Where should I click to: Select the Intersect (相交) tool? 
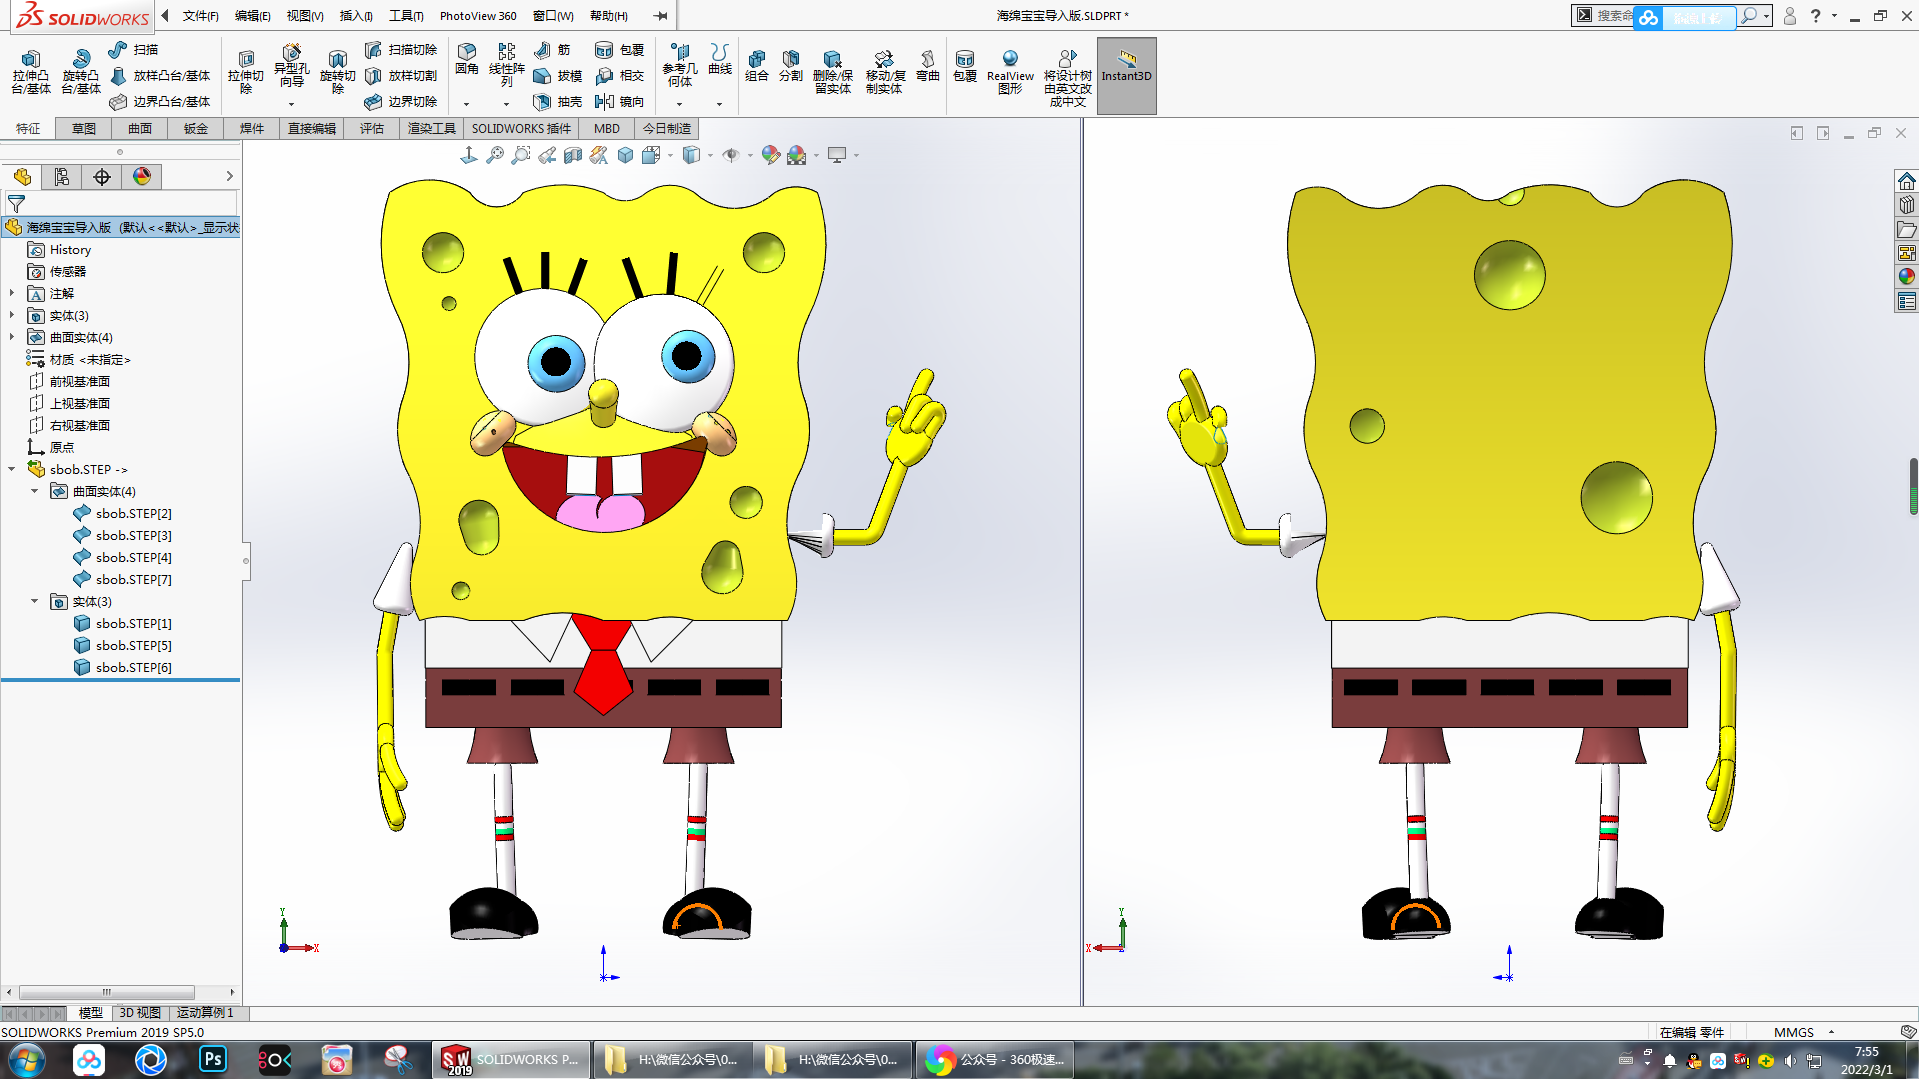pos(620,76)
